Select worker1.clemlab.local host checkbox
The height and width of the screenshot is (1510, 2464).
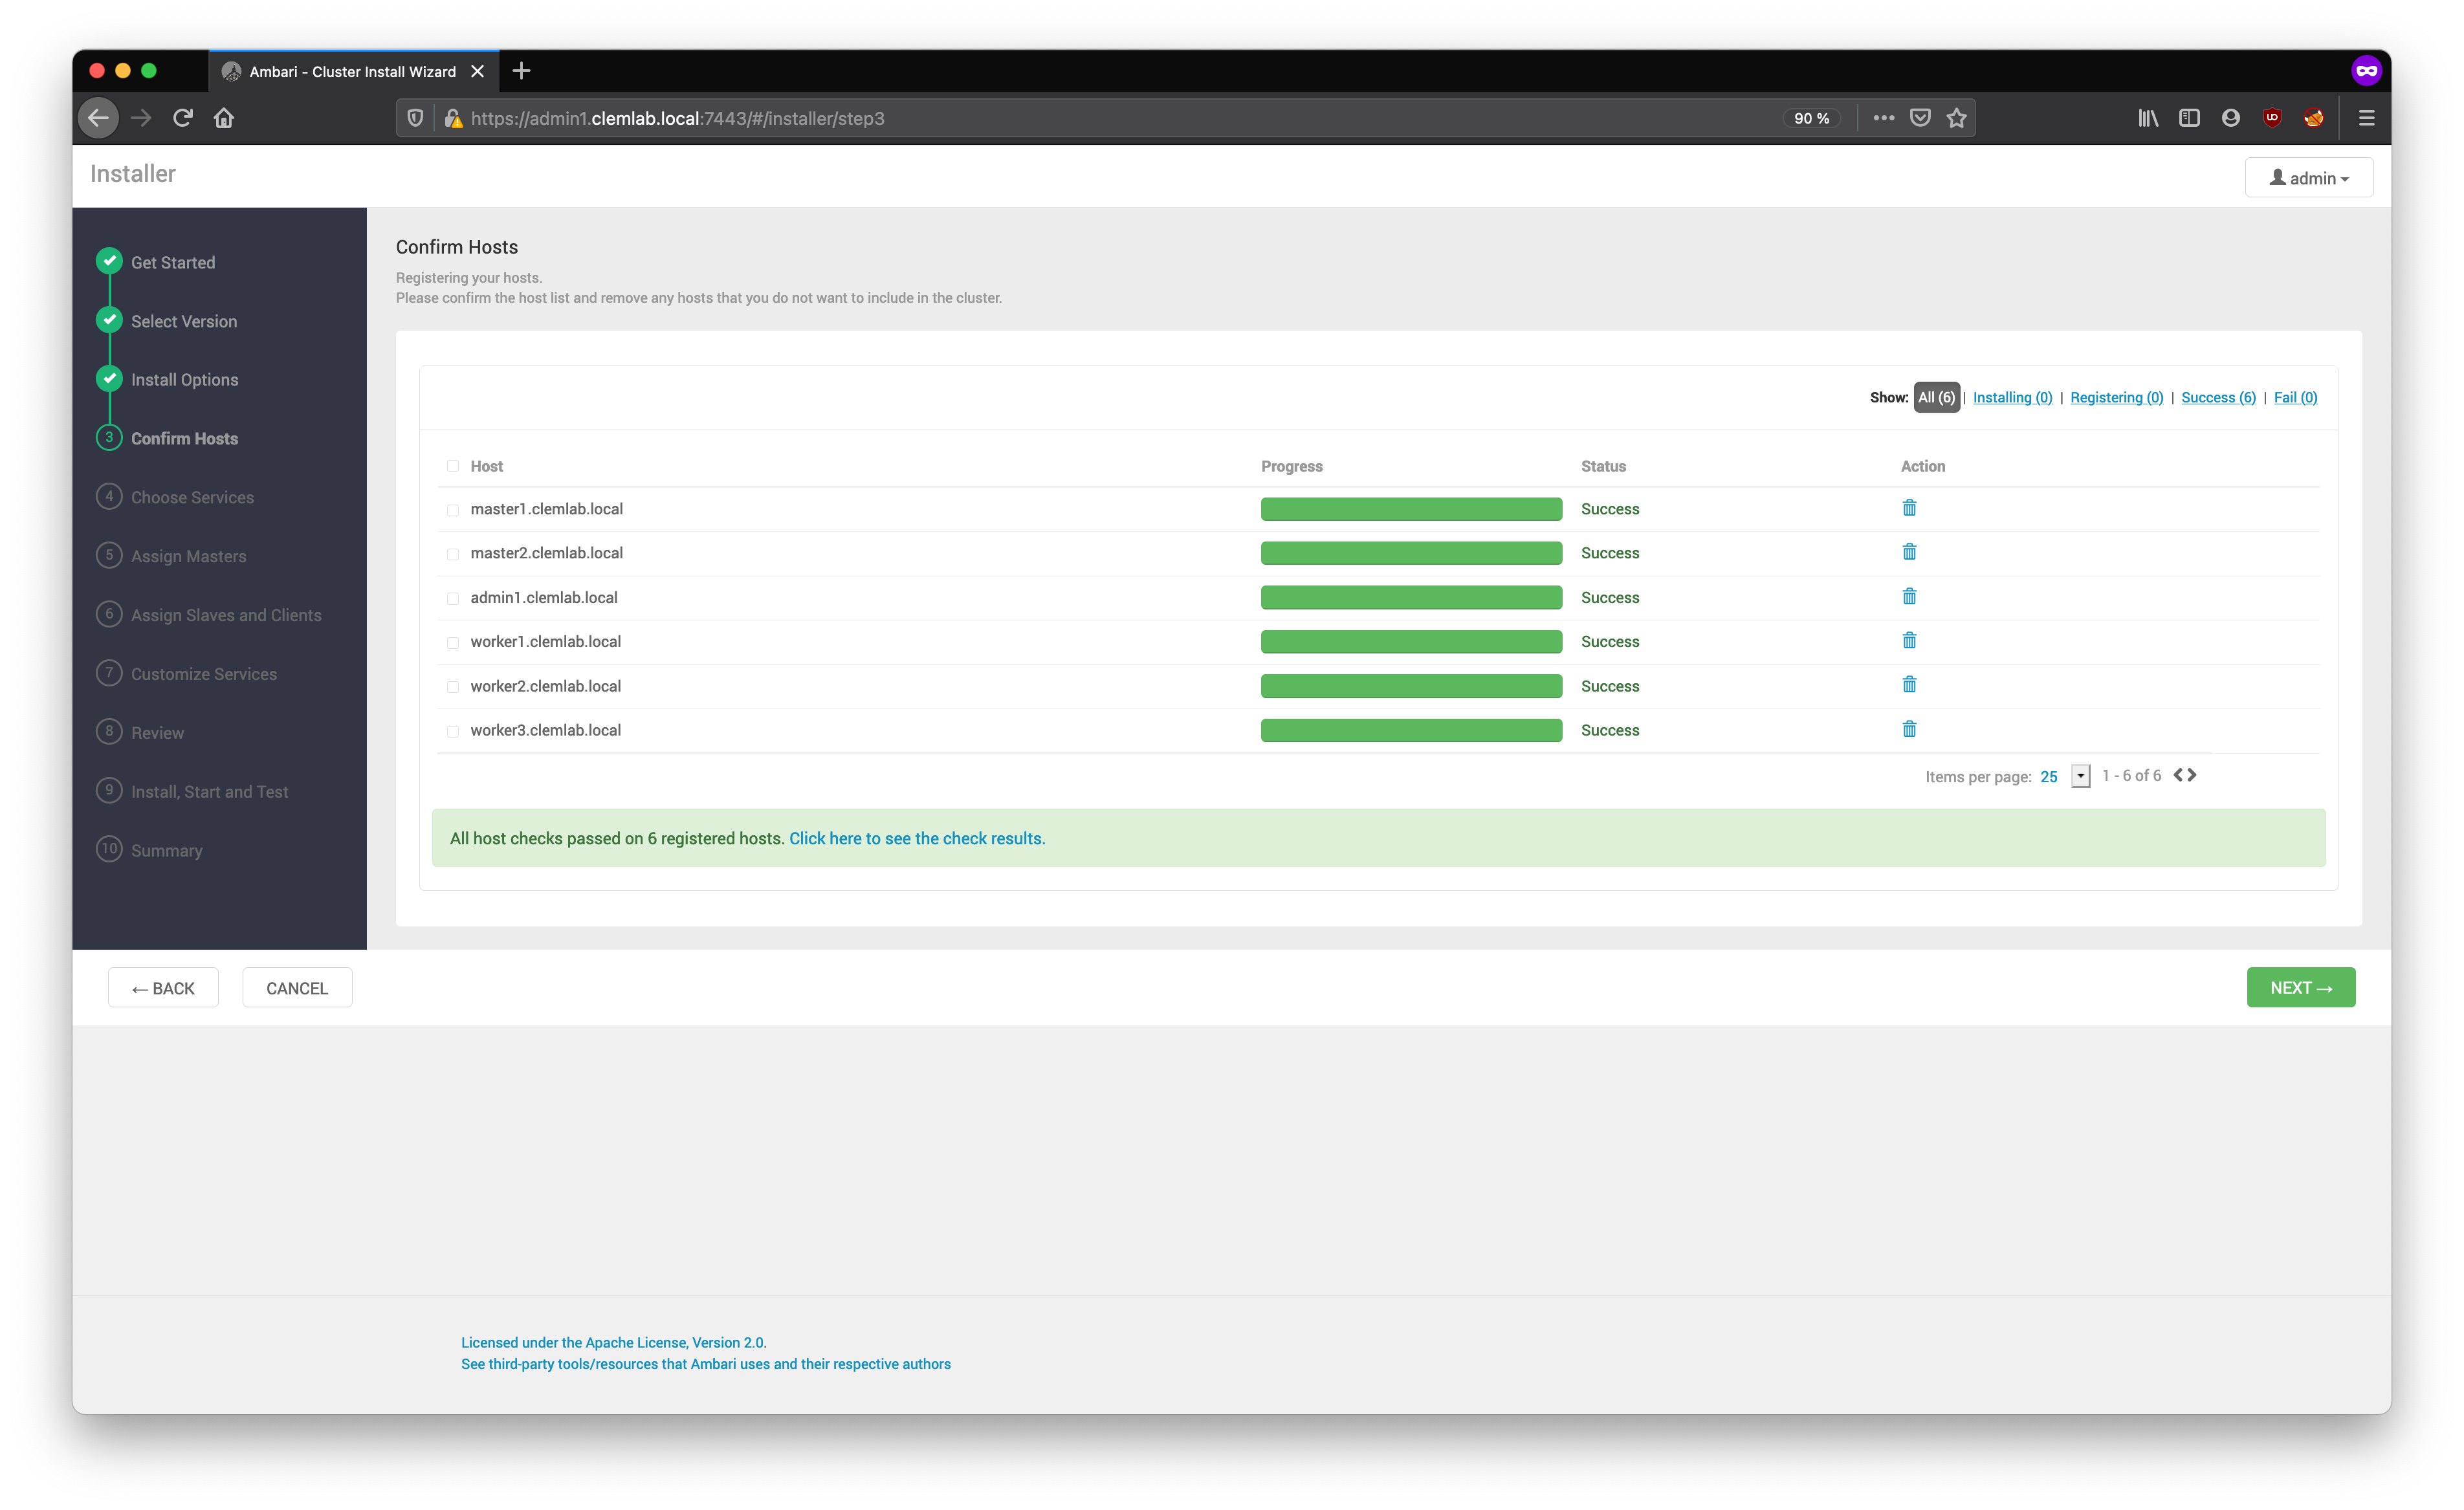click(x=453, y=642)
